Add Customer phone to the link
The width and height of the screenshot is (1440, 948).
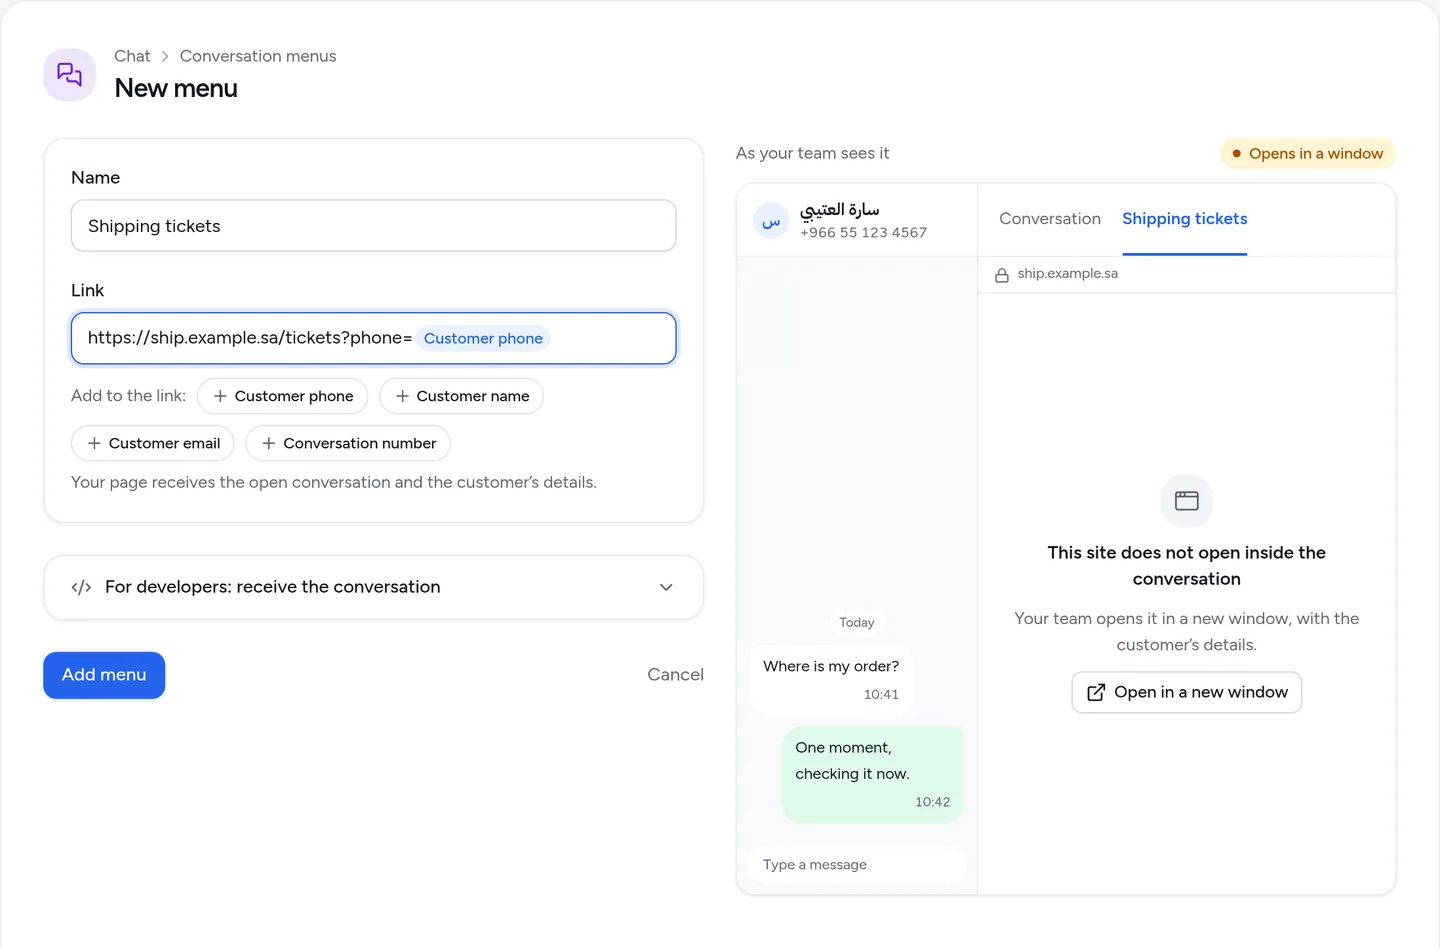point(283,396)
